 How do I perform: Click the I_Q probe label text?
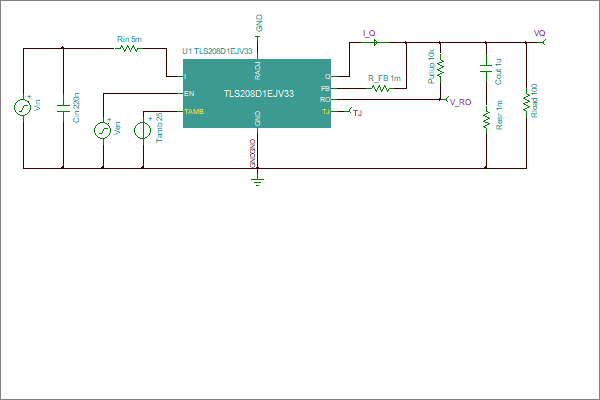pos(369,33)
